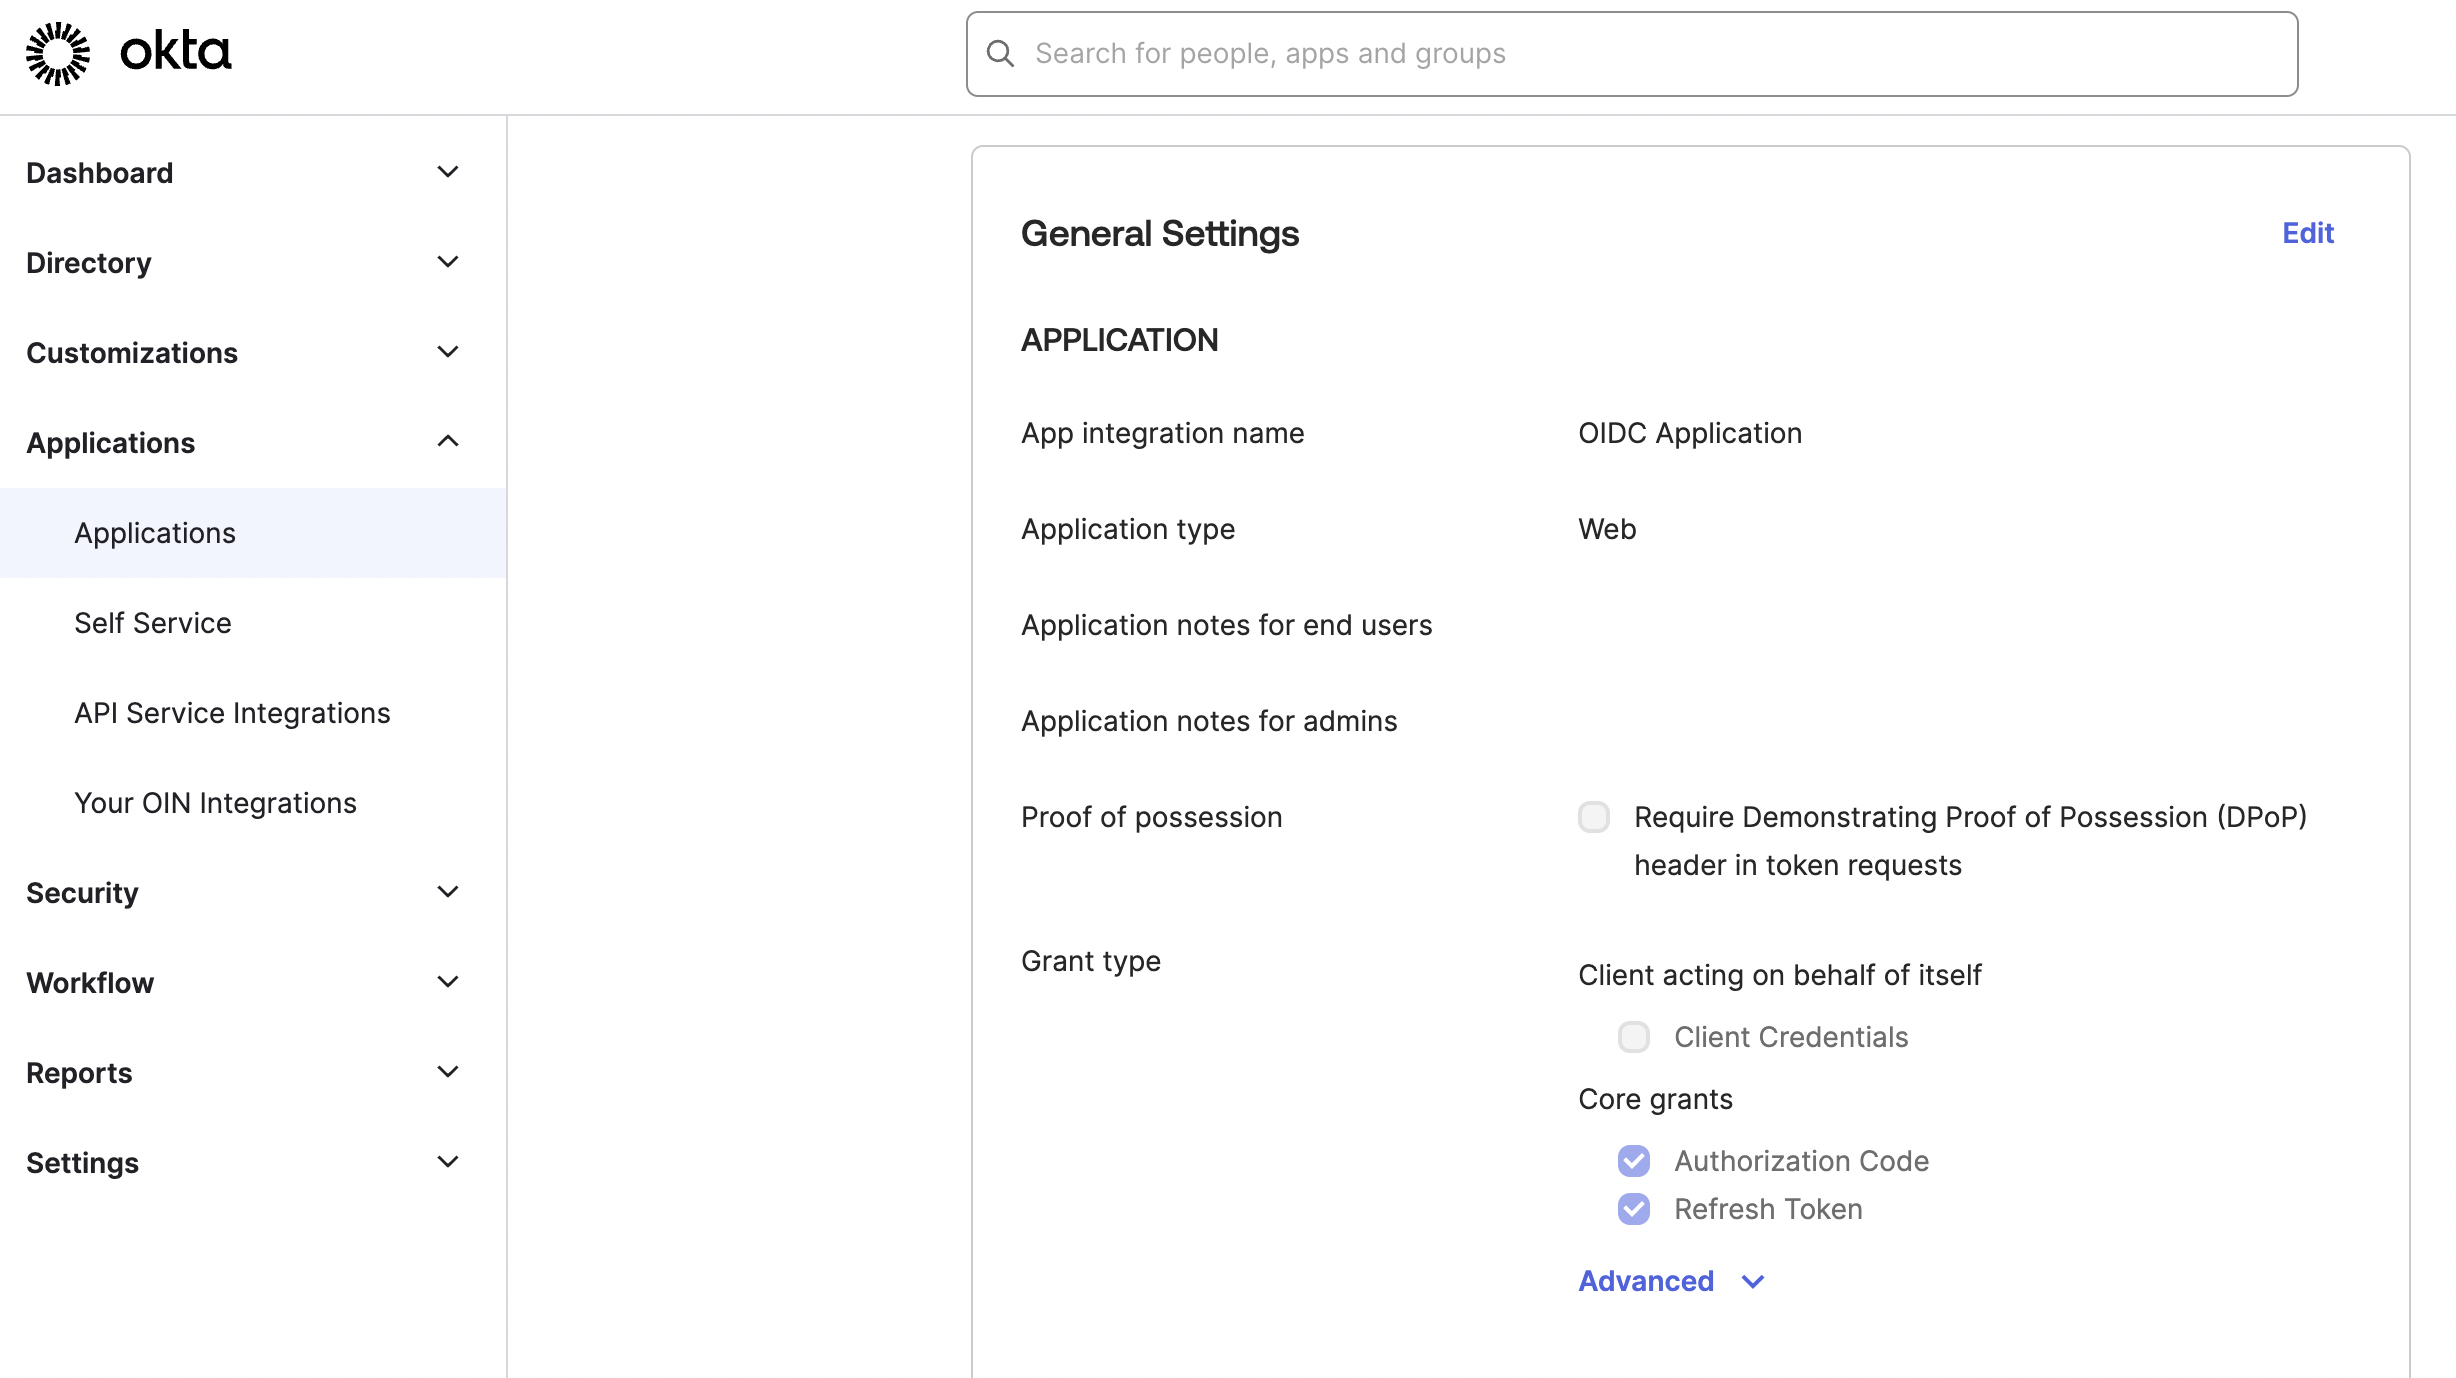Click Edit in General Settings
The image size is (2456, 1378).
click(x=2308, y=233)
